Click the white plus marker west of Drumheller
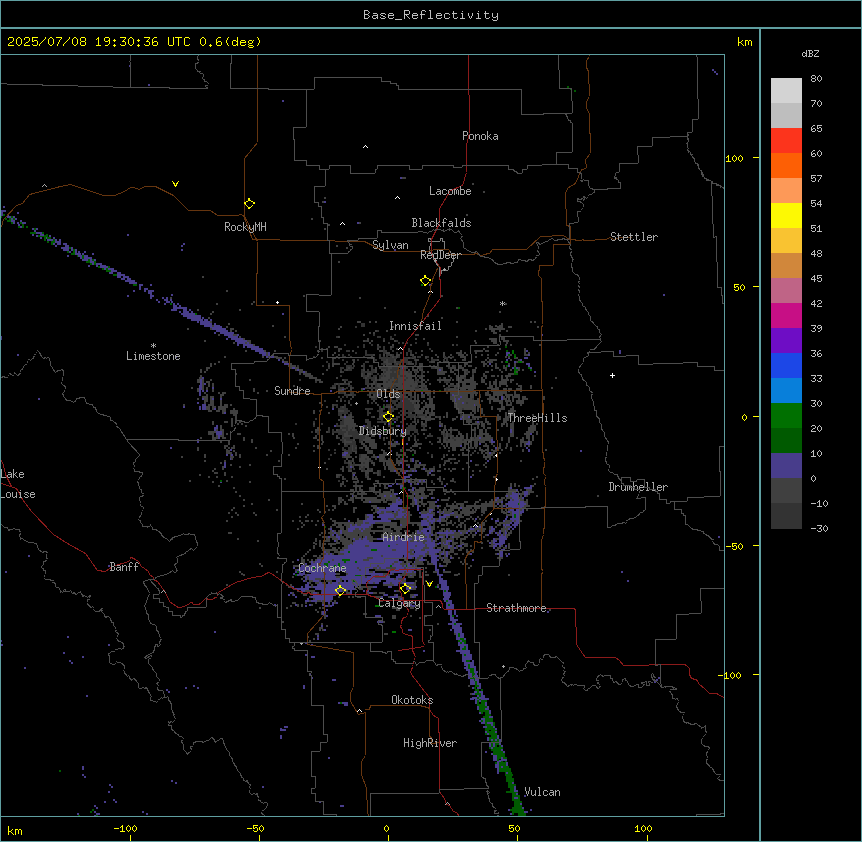Viewport: 862px width, 842px height. click(612, 375)
